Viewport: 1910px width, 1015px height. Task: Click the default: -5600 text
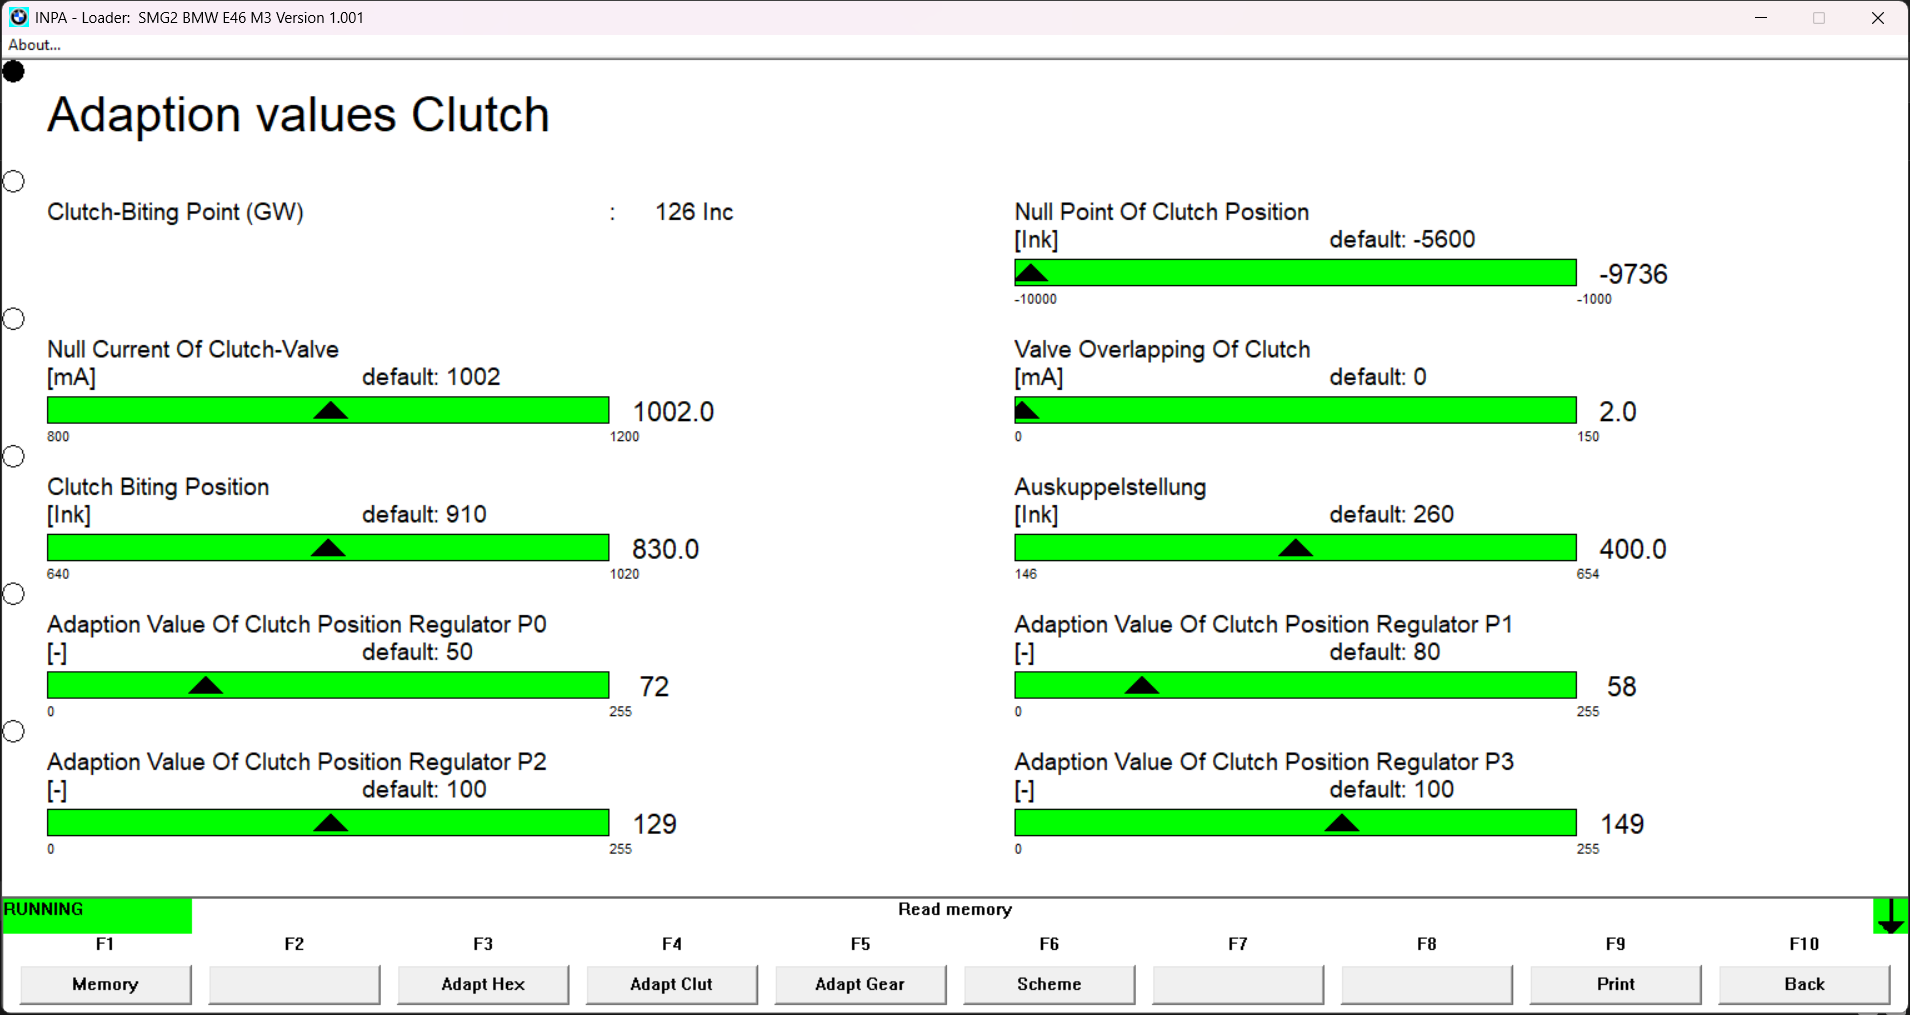(1402, 240)
